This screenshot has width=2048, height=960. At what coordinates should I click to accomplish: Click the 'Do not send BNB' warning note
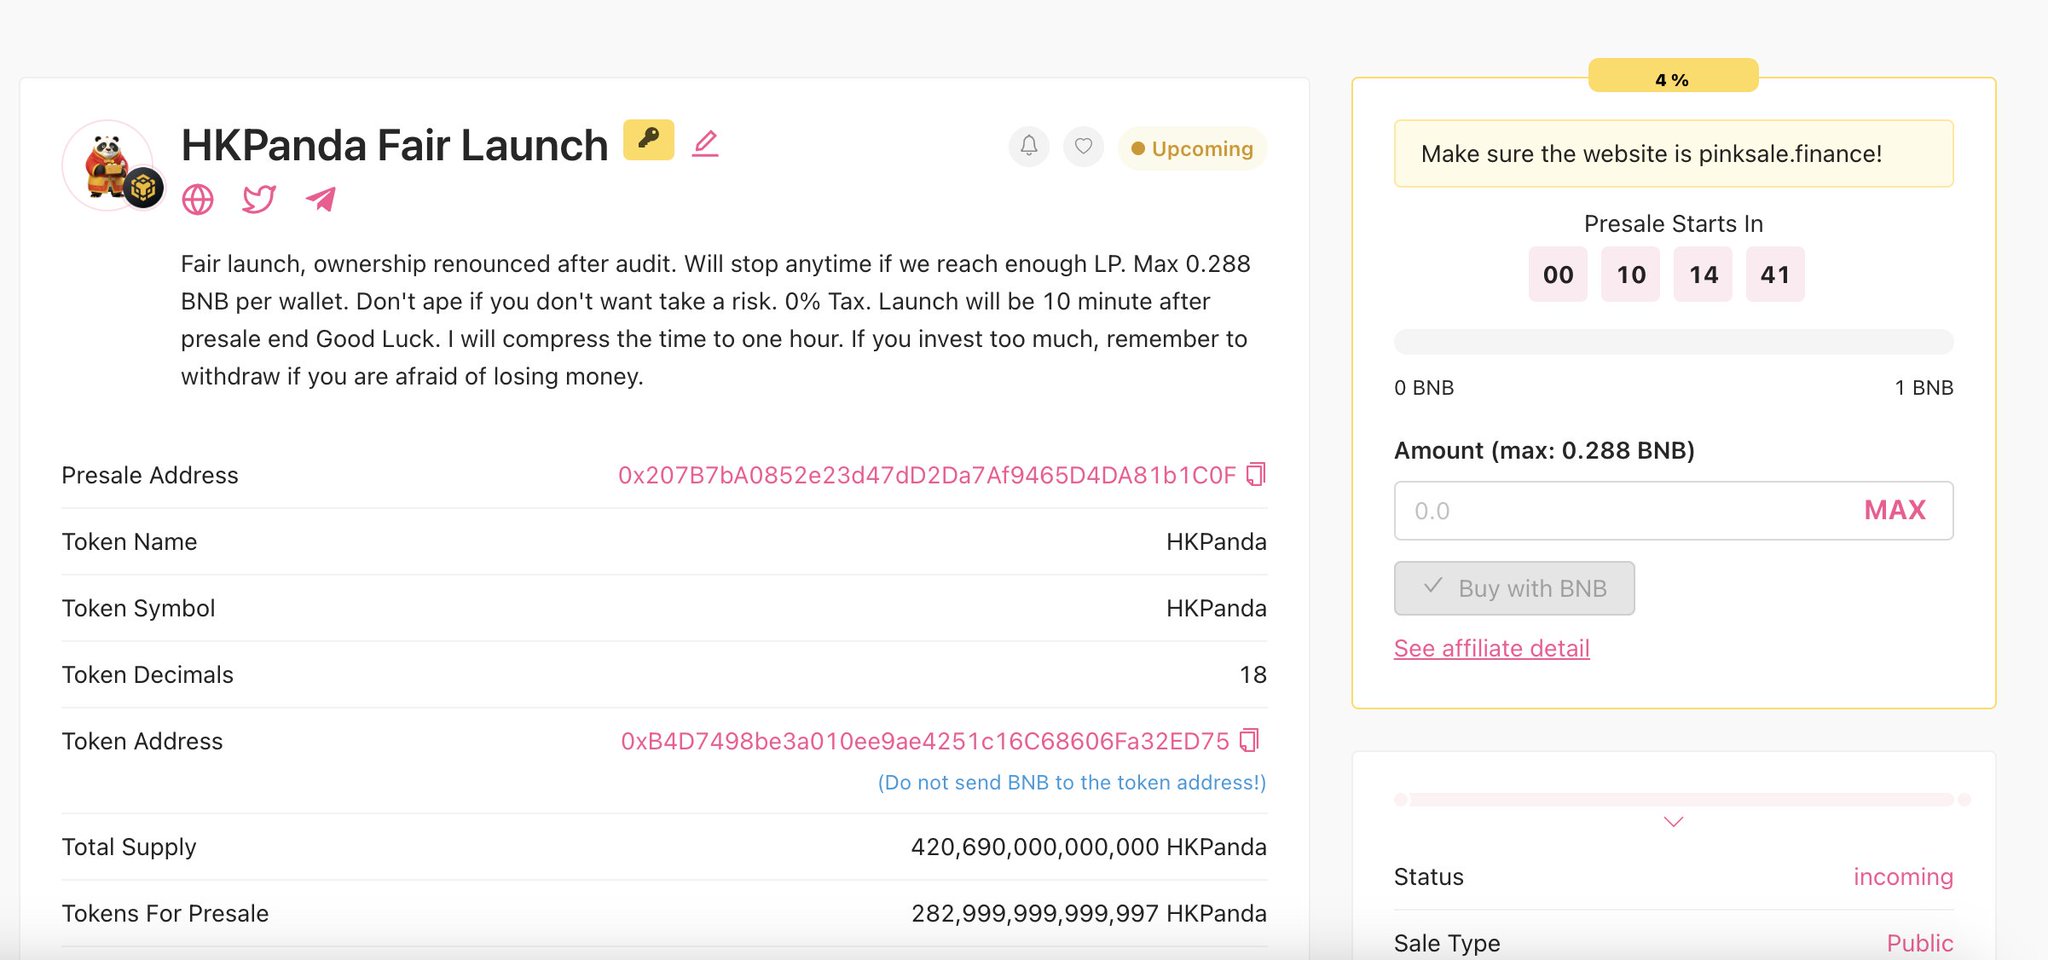click(x=1072, y=783)
